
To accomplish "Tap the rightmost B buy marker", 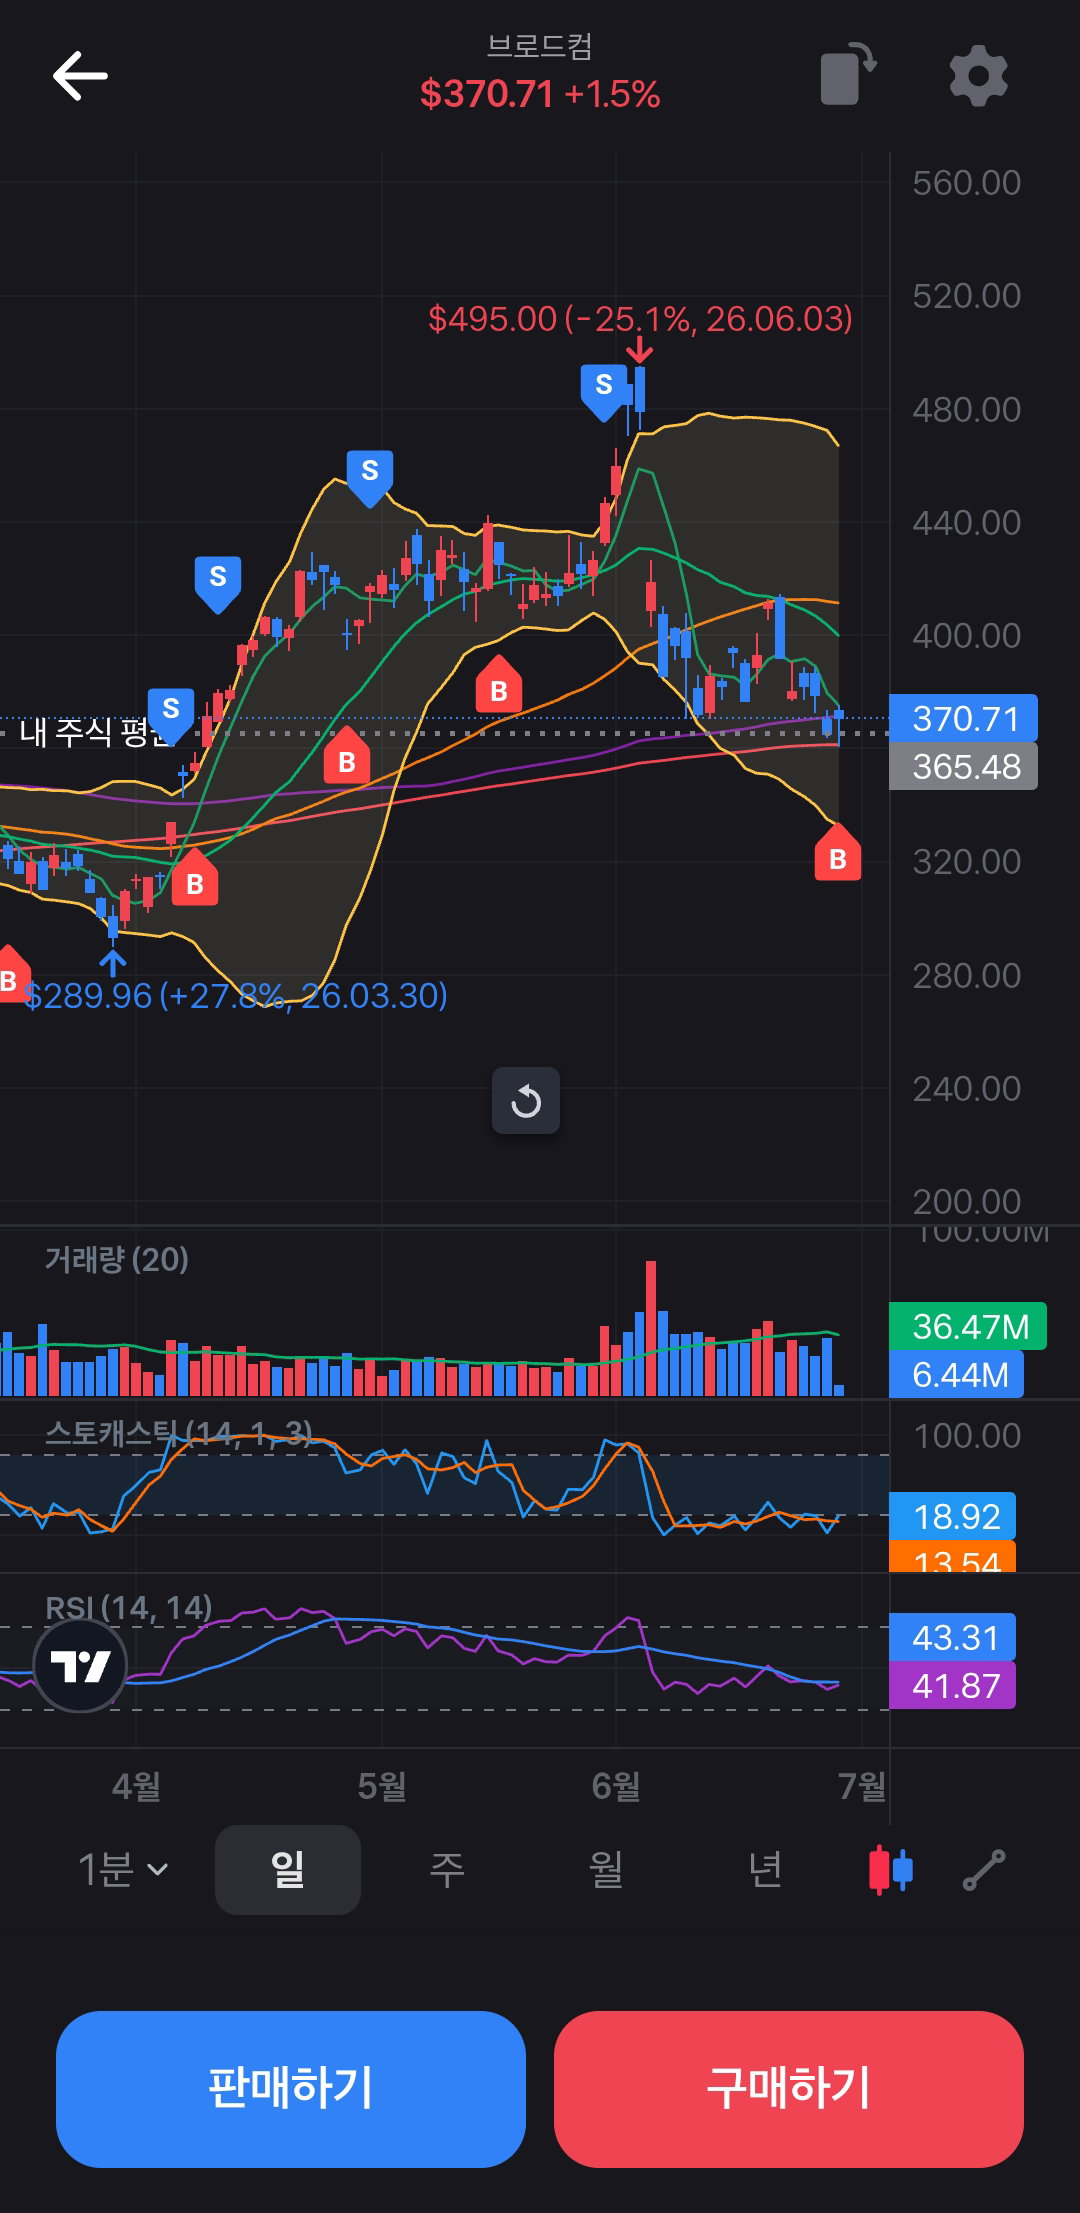I will coord(838,853).
